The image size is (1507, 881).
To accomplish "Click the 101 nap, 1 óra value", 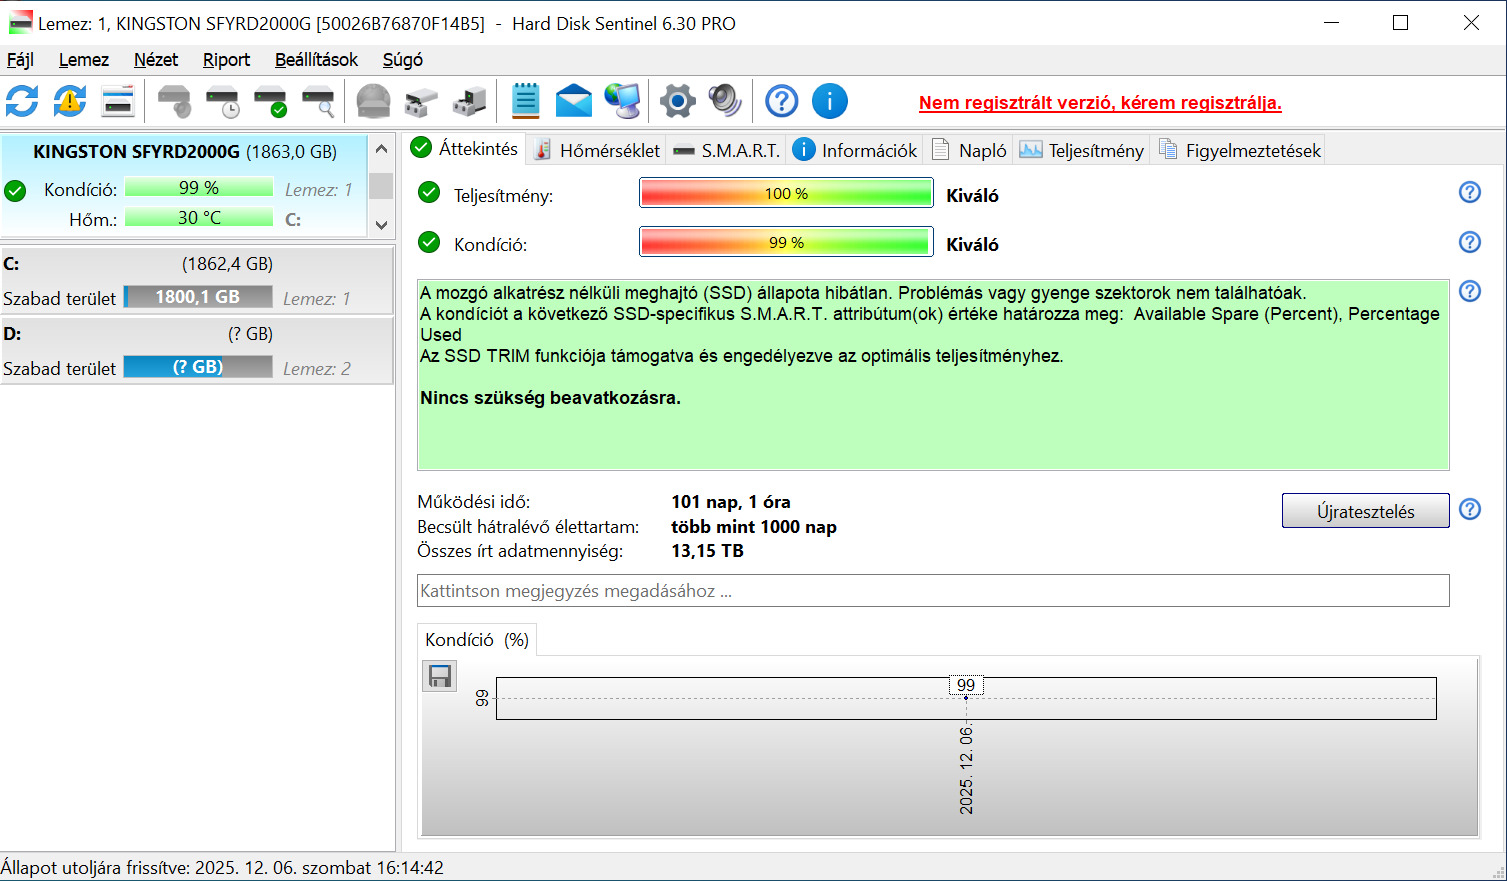I will [x=731, y=502].
